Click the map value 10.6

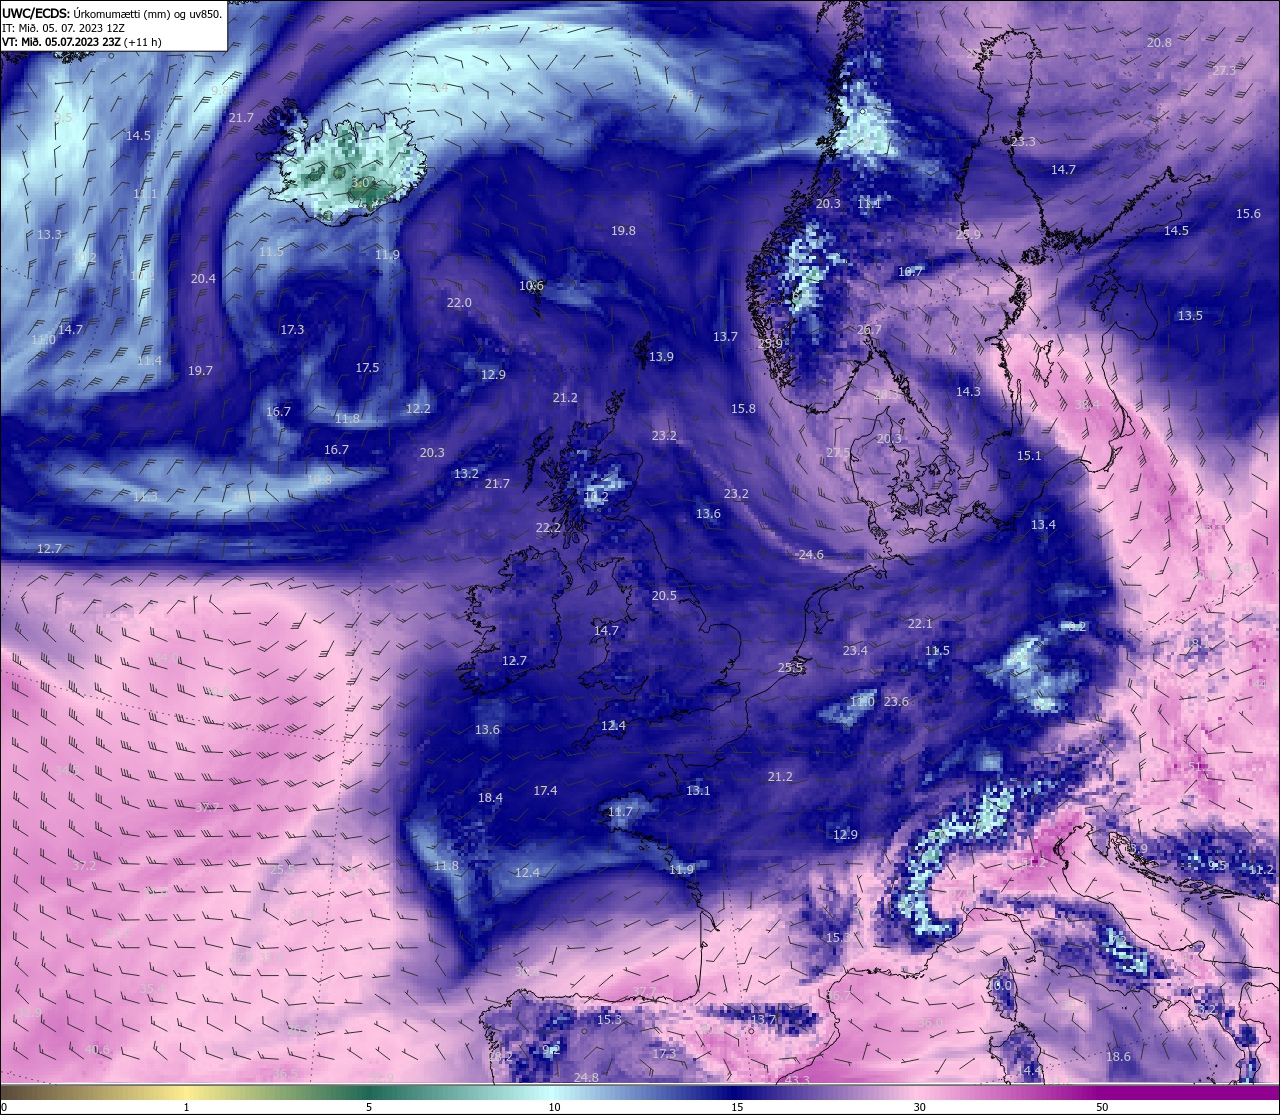531,286
